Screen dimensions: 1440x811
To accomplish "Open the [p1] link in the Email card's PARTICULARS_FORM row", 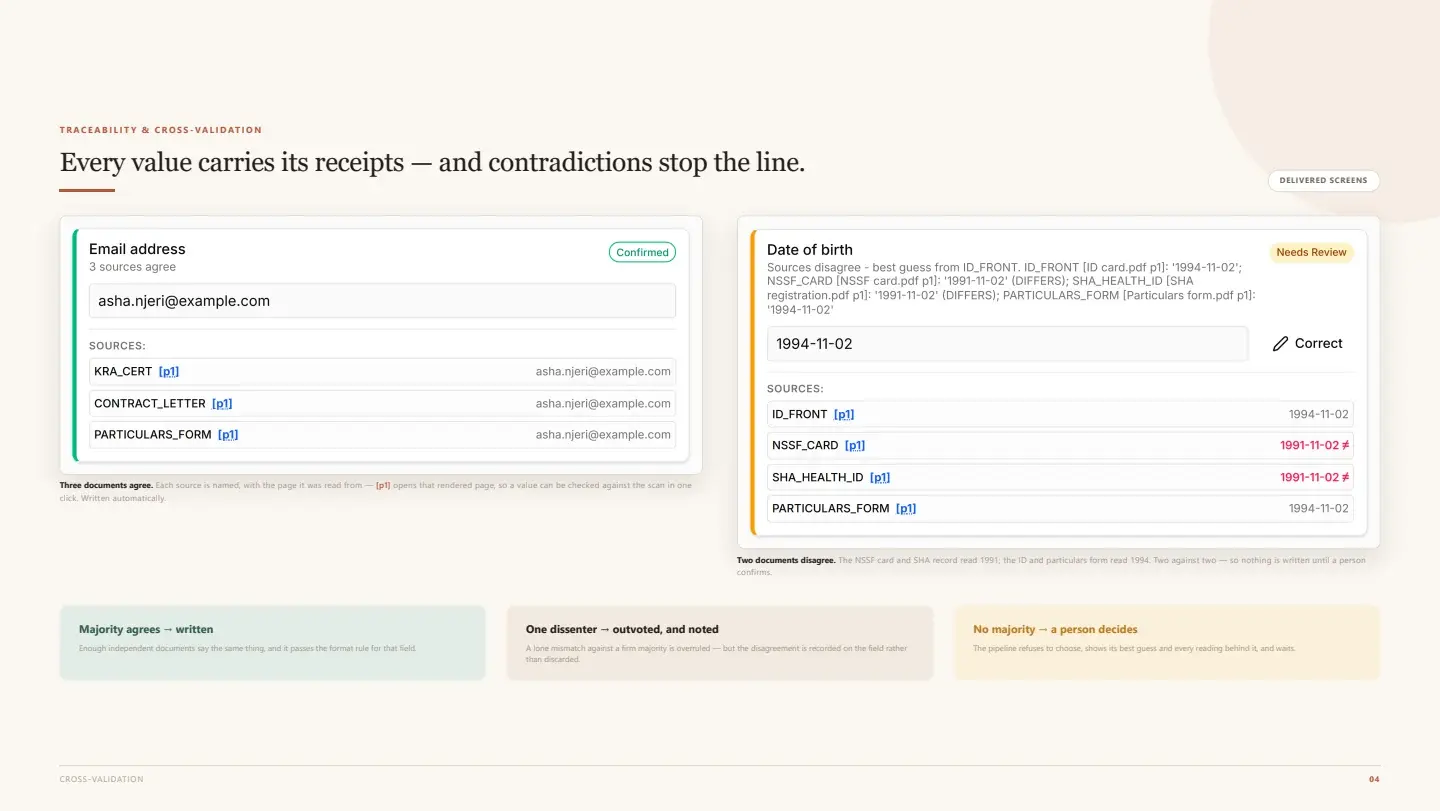I will pos(228,434).
